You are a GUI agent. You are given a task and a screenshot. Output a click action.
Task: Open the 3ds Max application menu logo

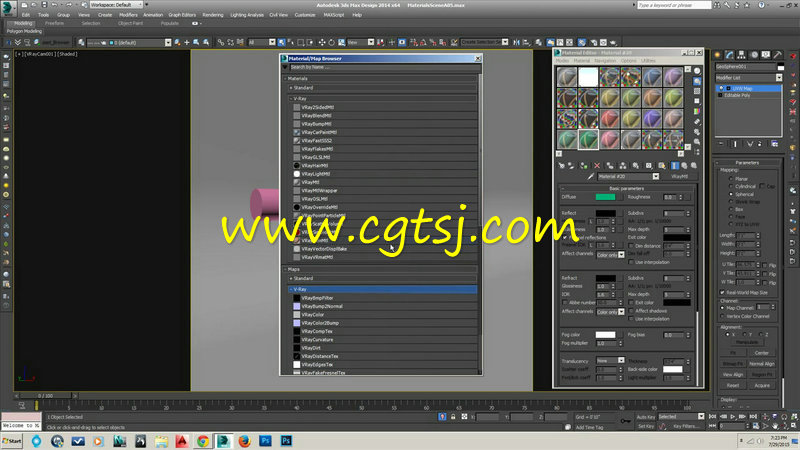7,8
